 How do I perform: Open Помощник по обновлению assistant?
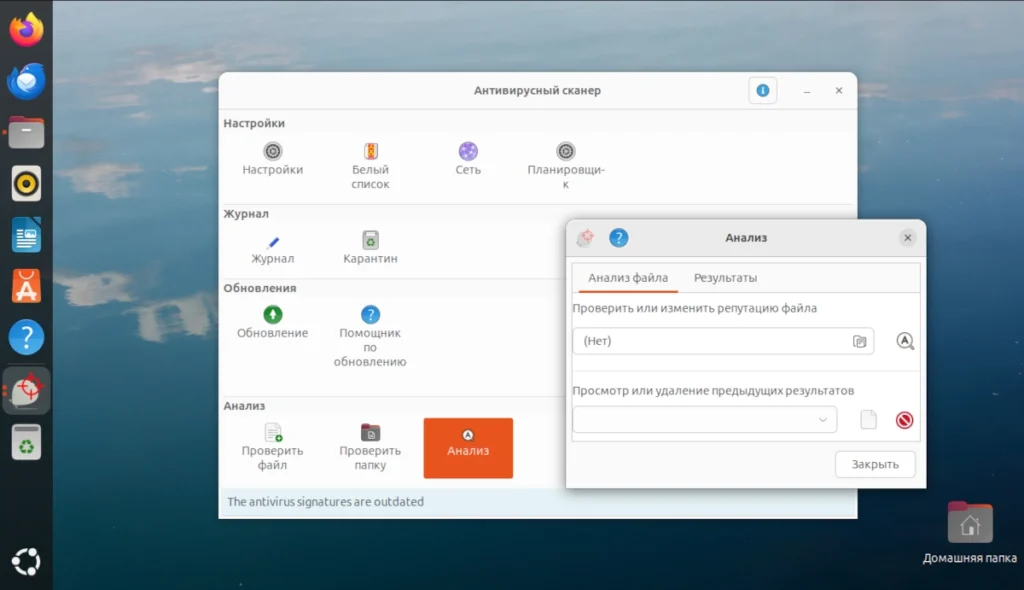tap(370, 336)
